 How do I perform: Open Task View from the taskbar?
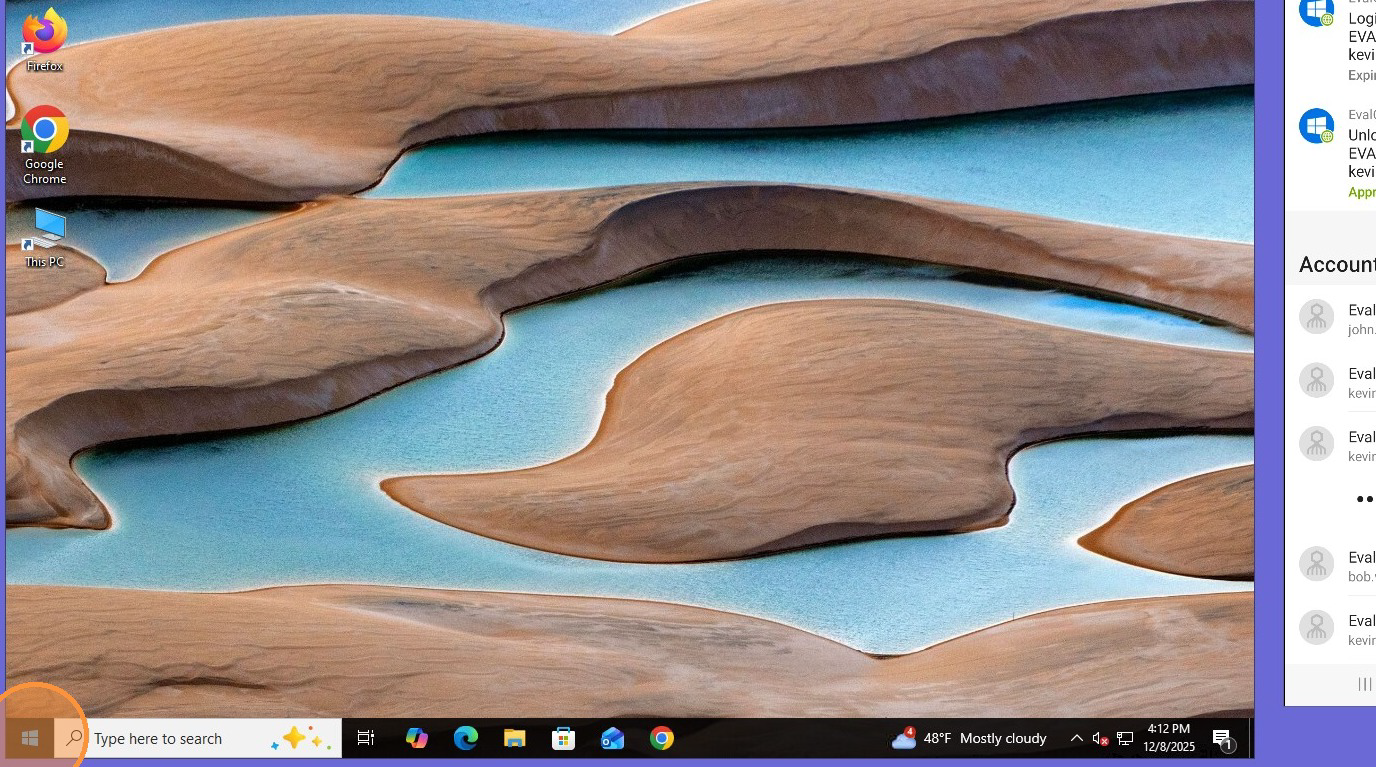[x=366, y=738]
